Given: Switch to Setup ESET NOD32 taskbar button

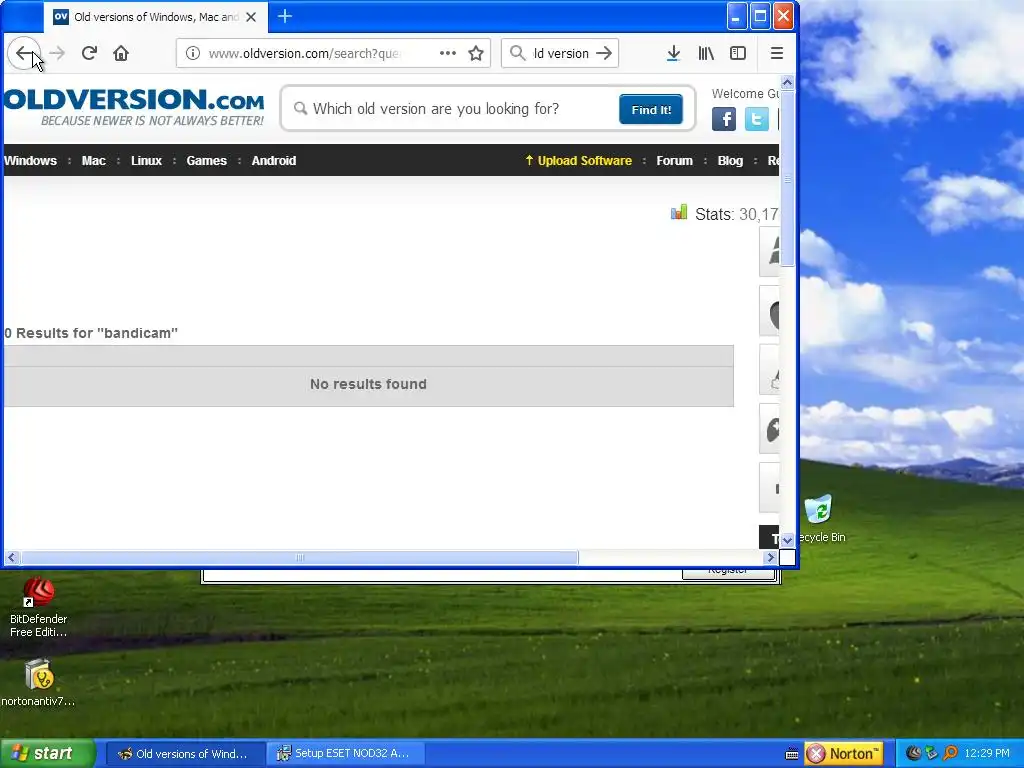Looking at the screenshot, I should click(346, 754).
